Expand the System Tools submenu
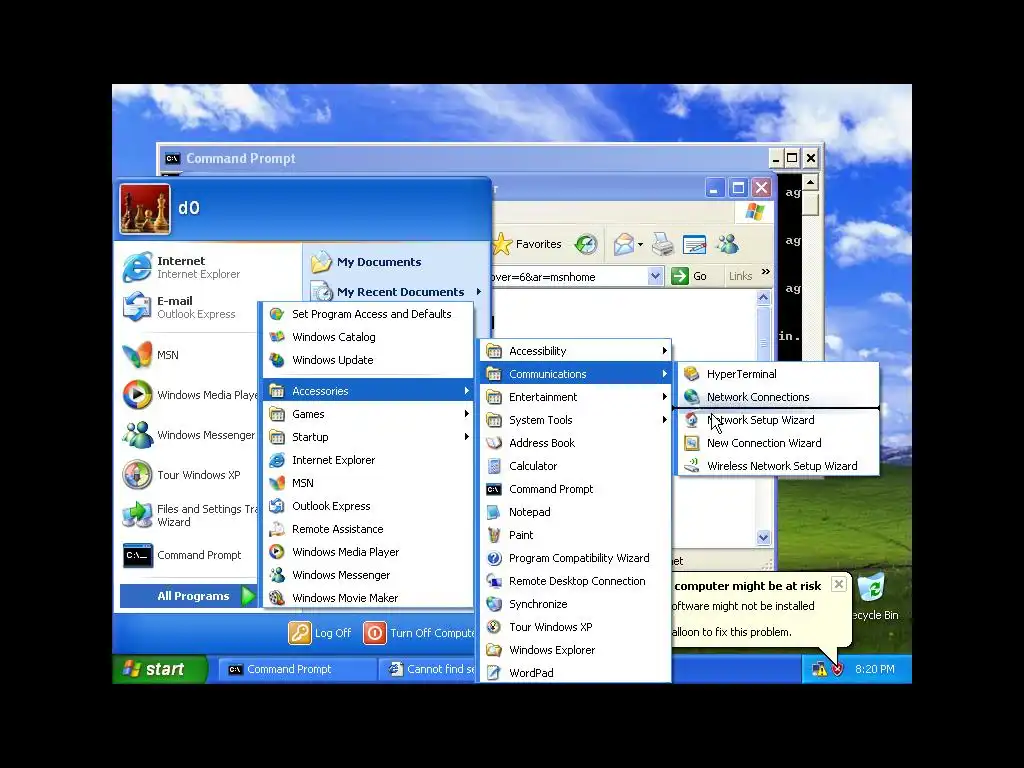Screen dimensions: 1024x768 (575, 420)
